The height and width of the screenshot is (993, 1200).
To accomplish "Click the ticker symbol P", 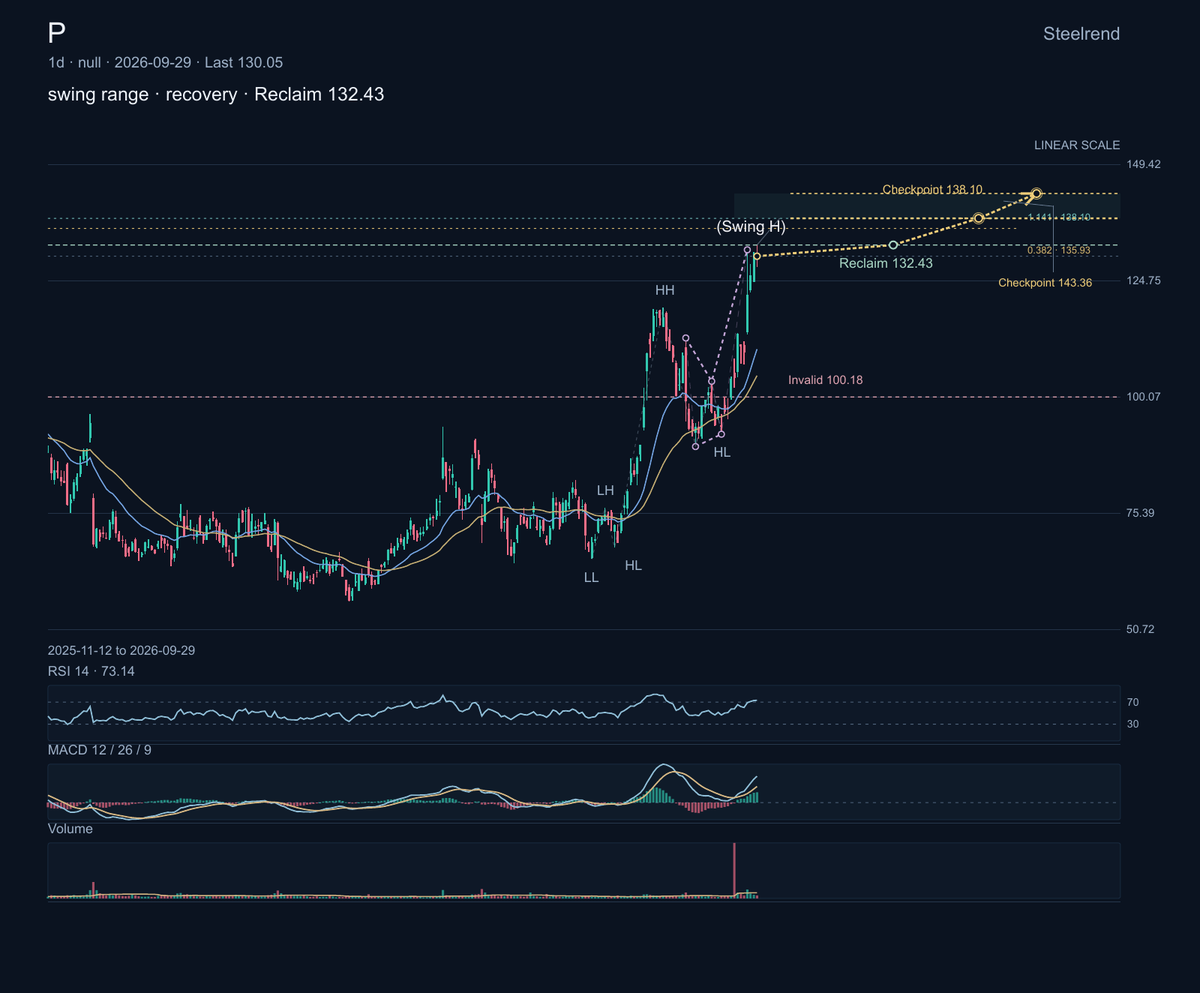I will tap(56, 33).
